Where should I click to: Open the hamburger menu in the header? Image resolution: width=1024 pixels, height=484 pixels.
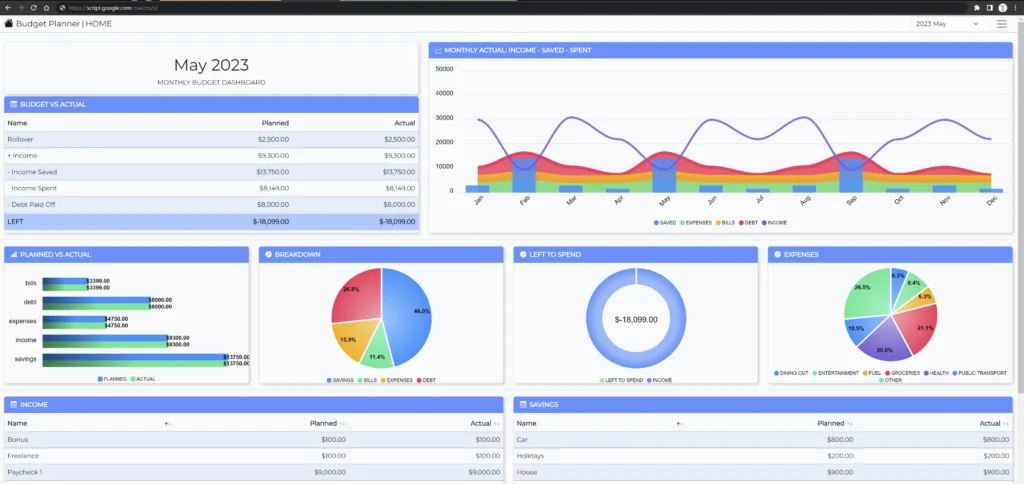pos(1001,24)
